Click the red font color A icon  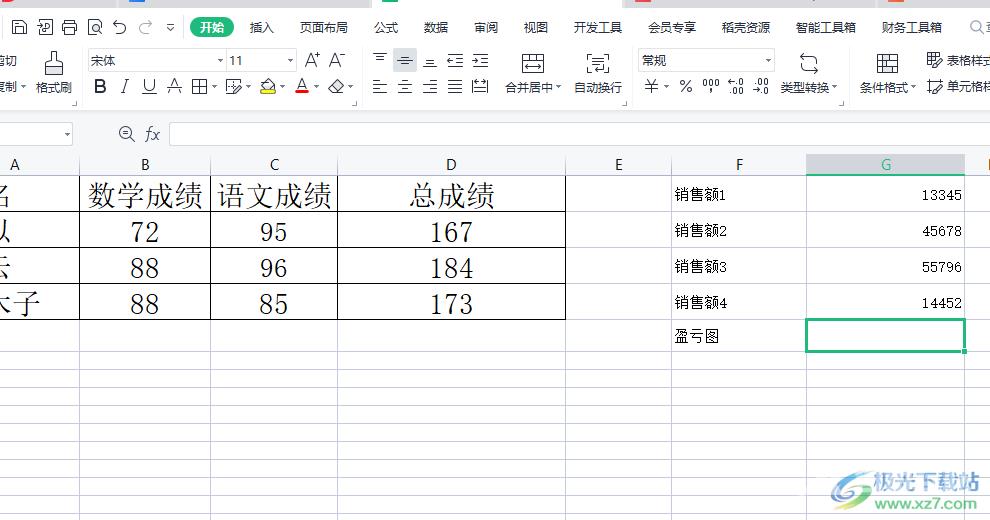click(x=302, y=86)
